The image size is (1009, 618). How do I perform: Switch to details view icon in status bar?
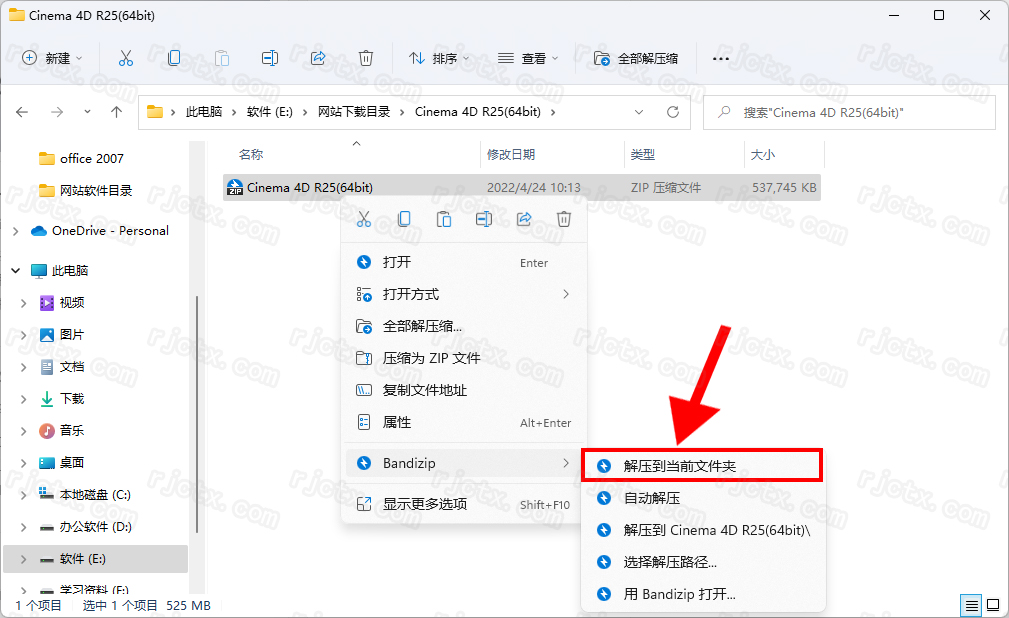970,605
